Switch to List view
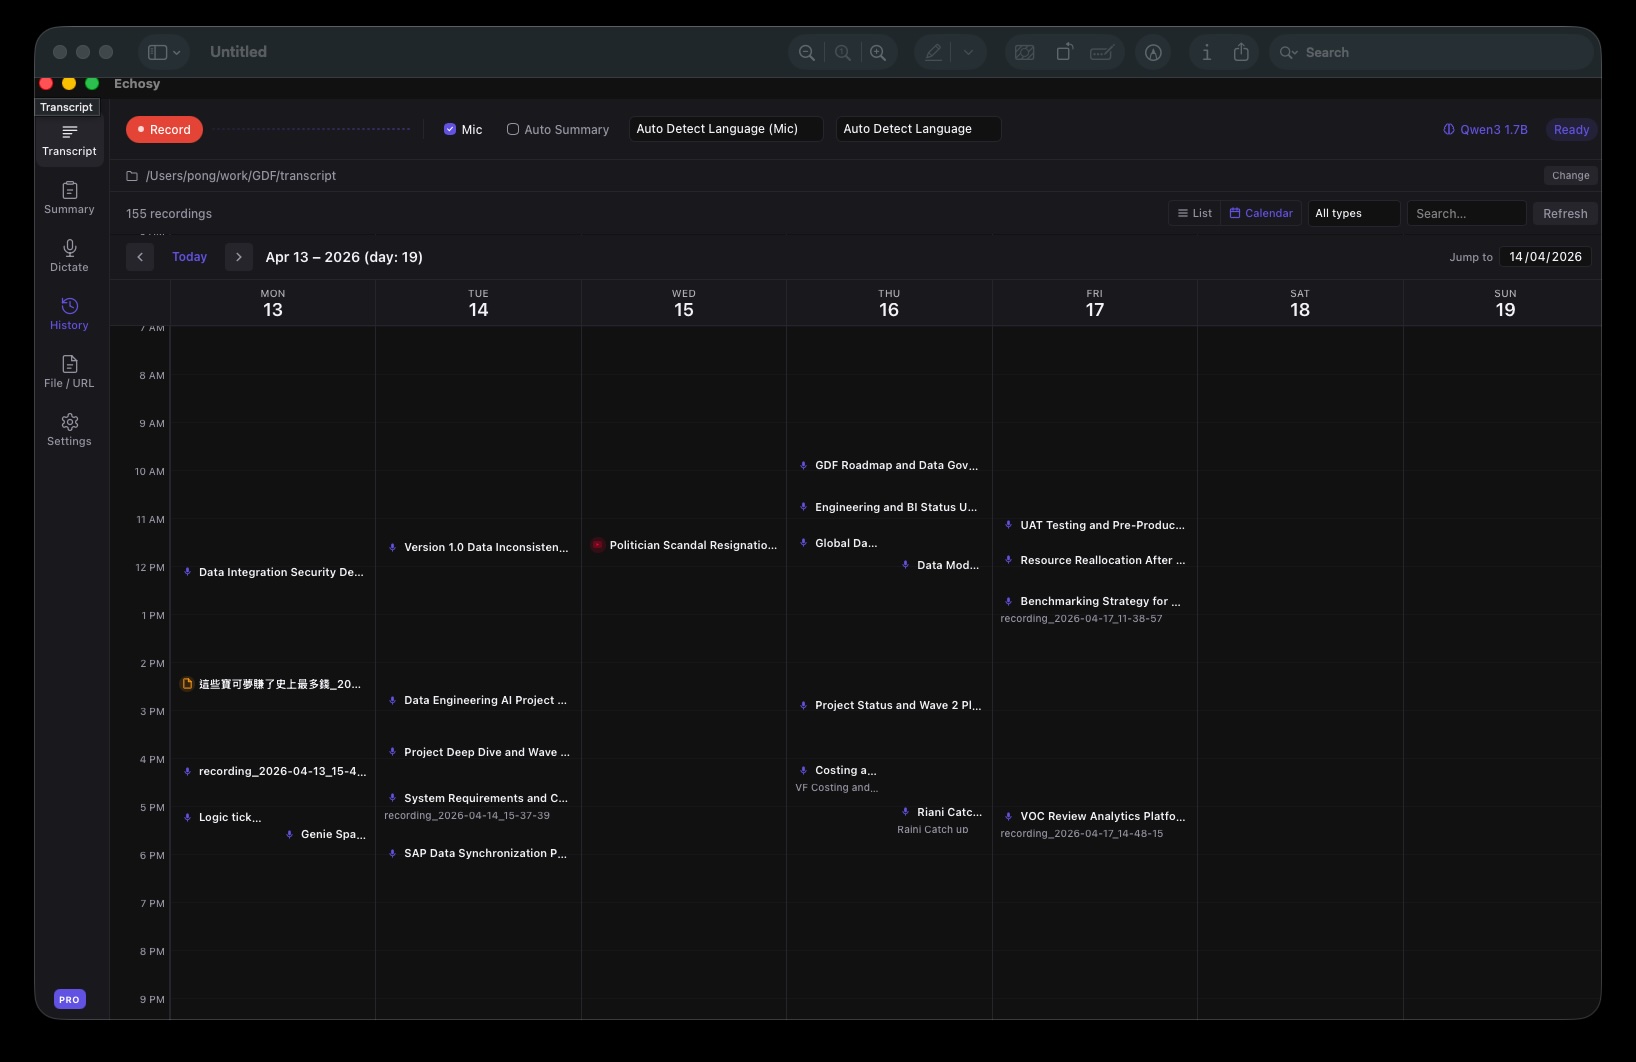Screen dimensions: 1636x1062 (1194, 213)
